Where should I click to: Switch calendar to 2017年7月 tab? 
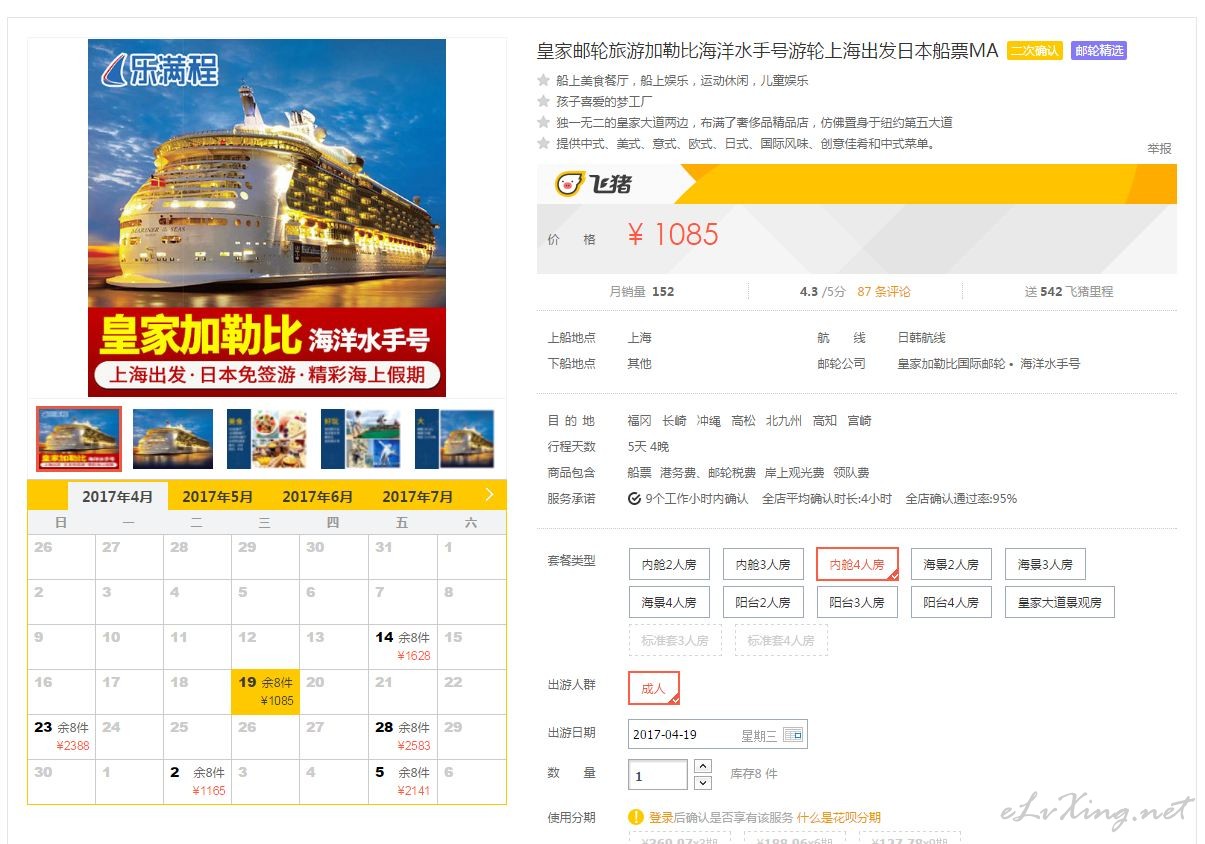pos(418,496)
